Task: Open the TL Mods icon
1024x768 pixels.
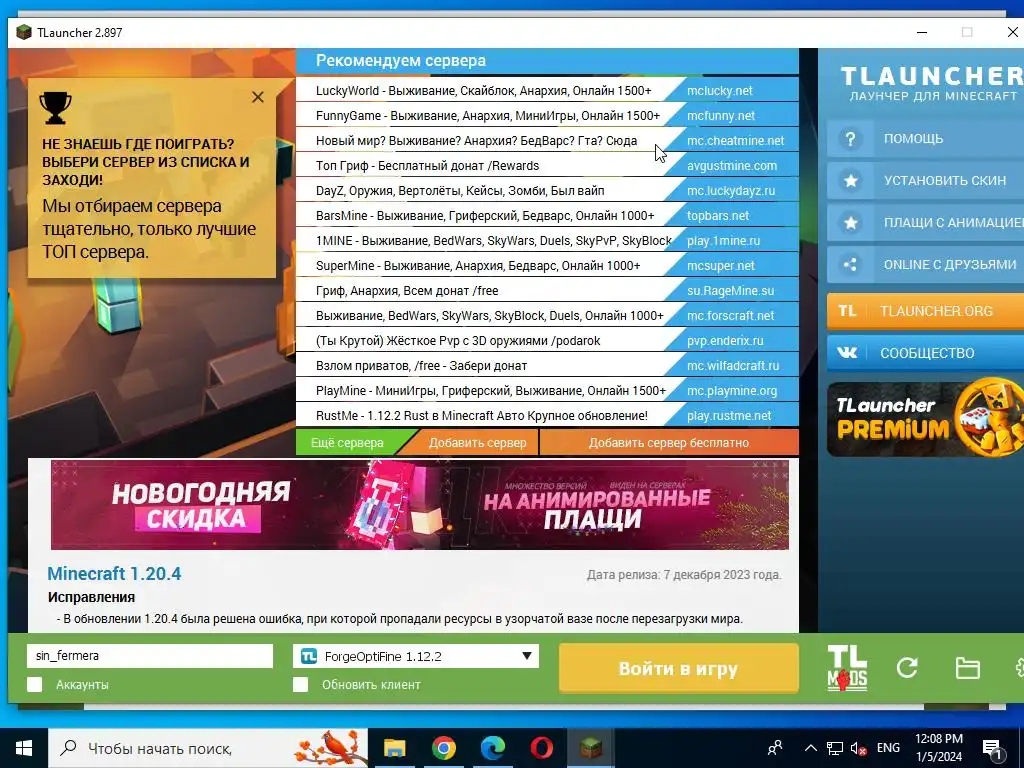Action: (847, 668)
